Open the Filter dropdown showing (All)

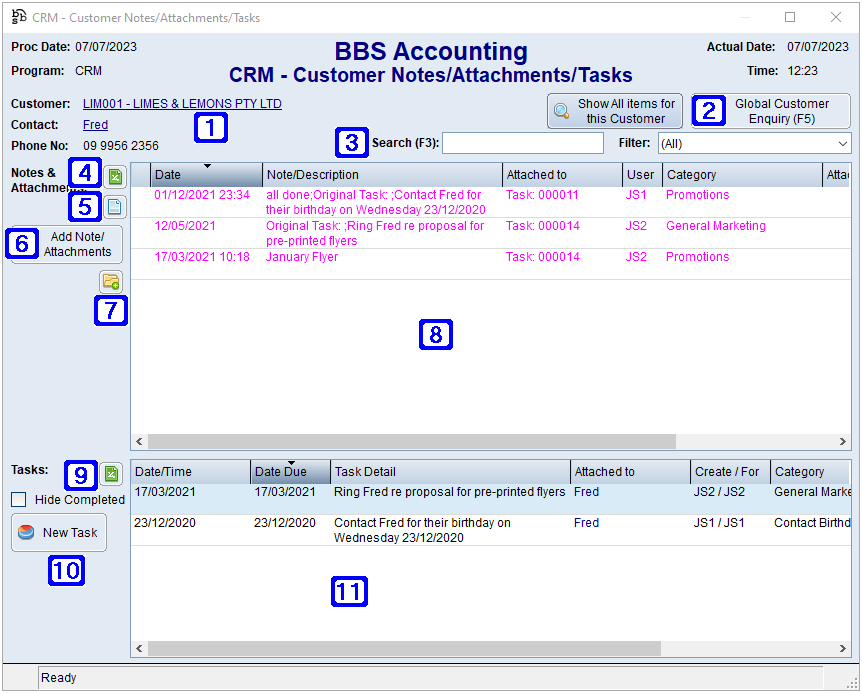[x=755, y=143]
